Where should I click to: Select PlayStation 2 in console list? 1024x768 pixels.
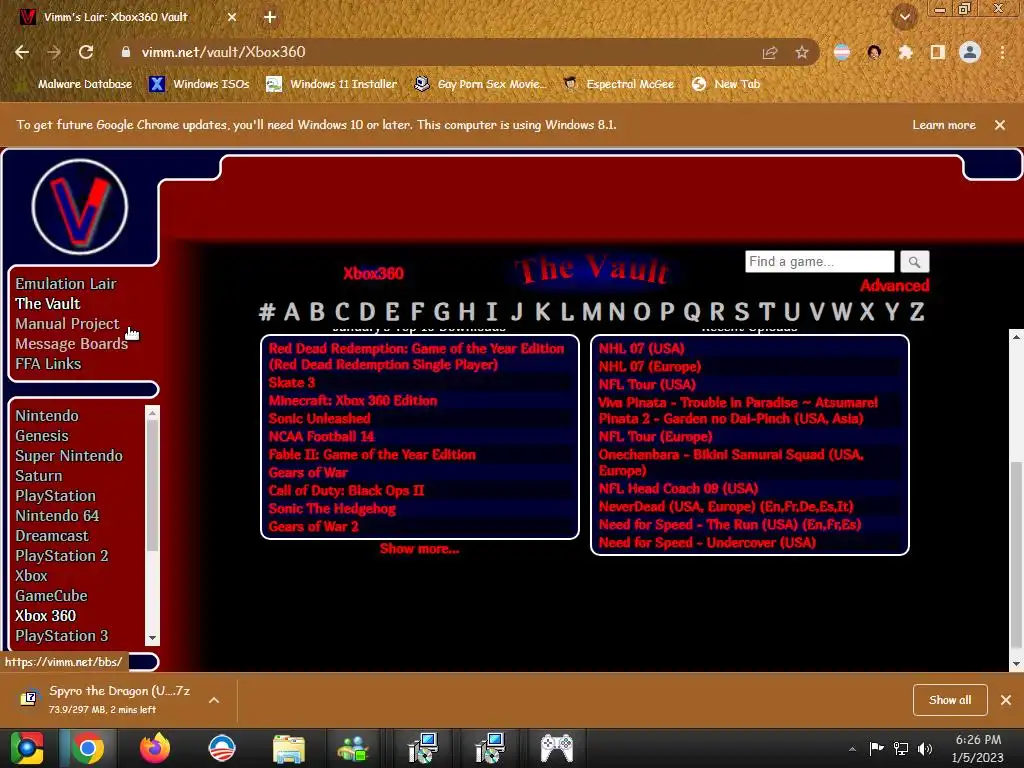coord(62,556)
